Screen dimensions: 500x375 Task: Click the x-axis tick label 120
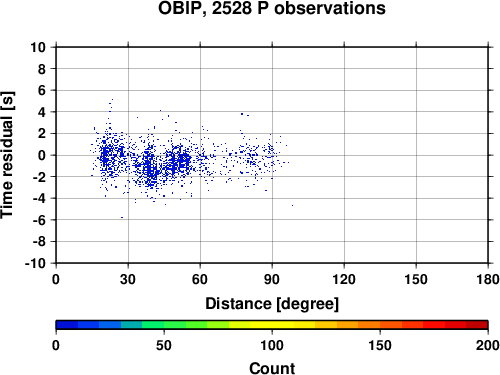click(x=344, y=279)
